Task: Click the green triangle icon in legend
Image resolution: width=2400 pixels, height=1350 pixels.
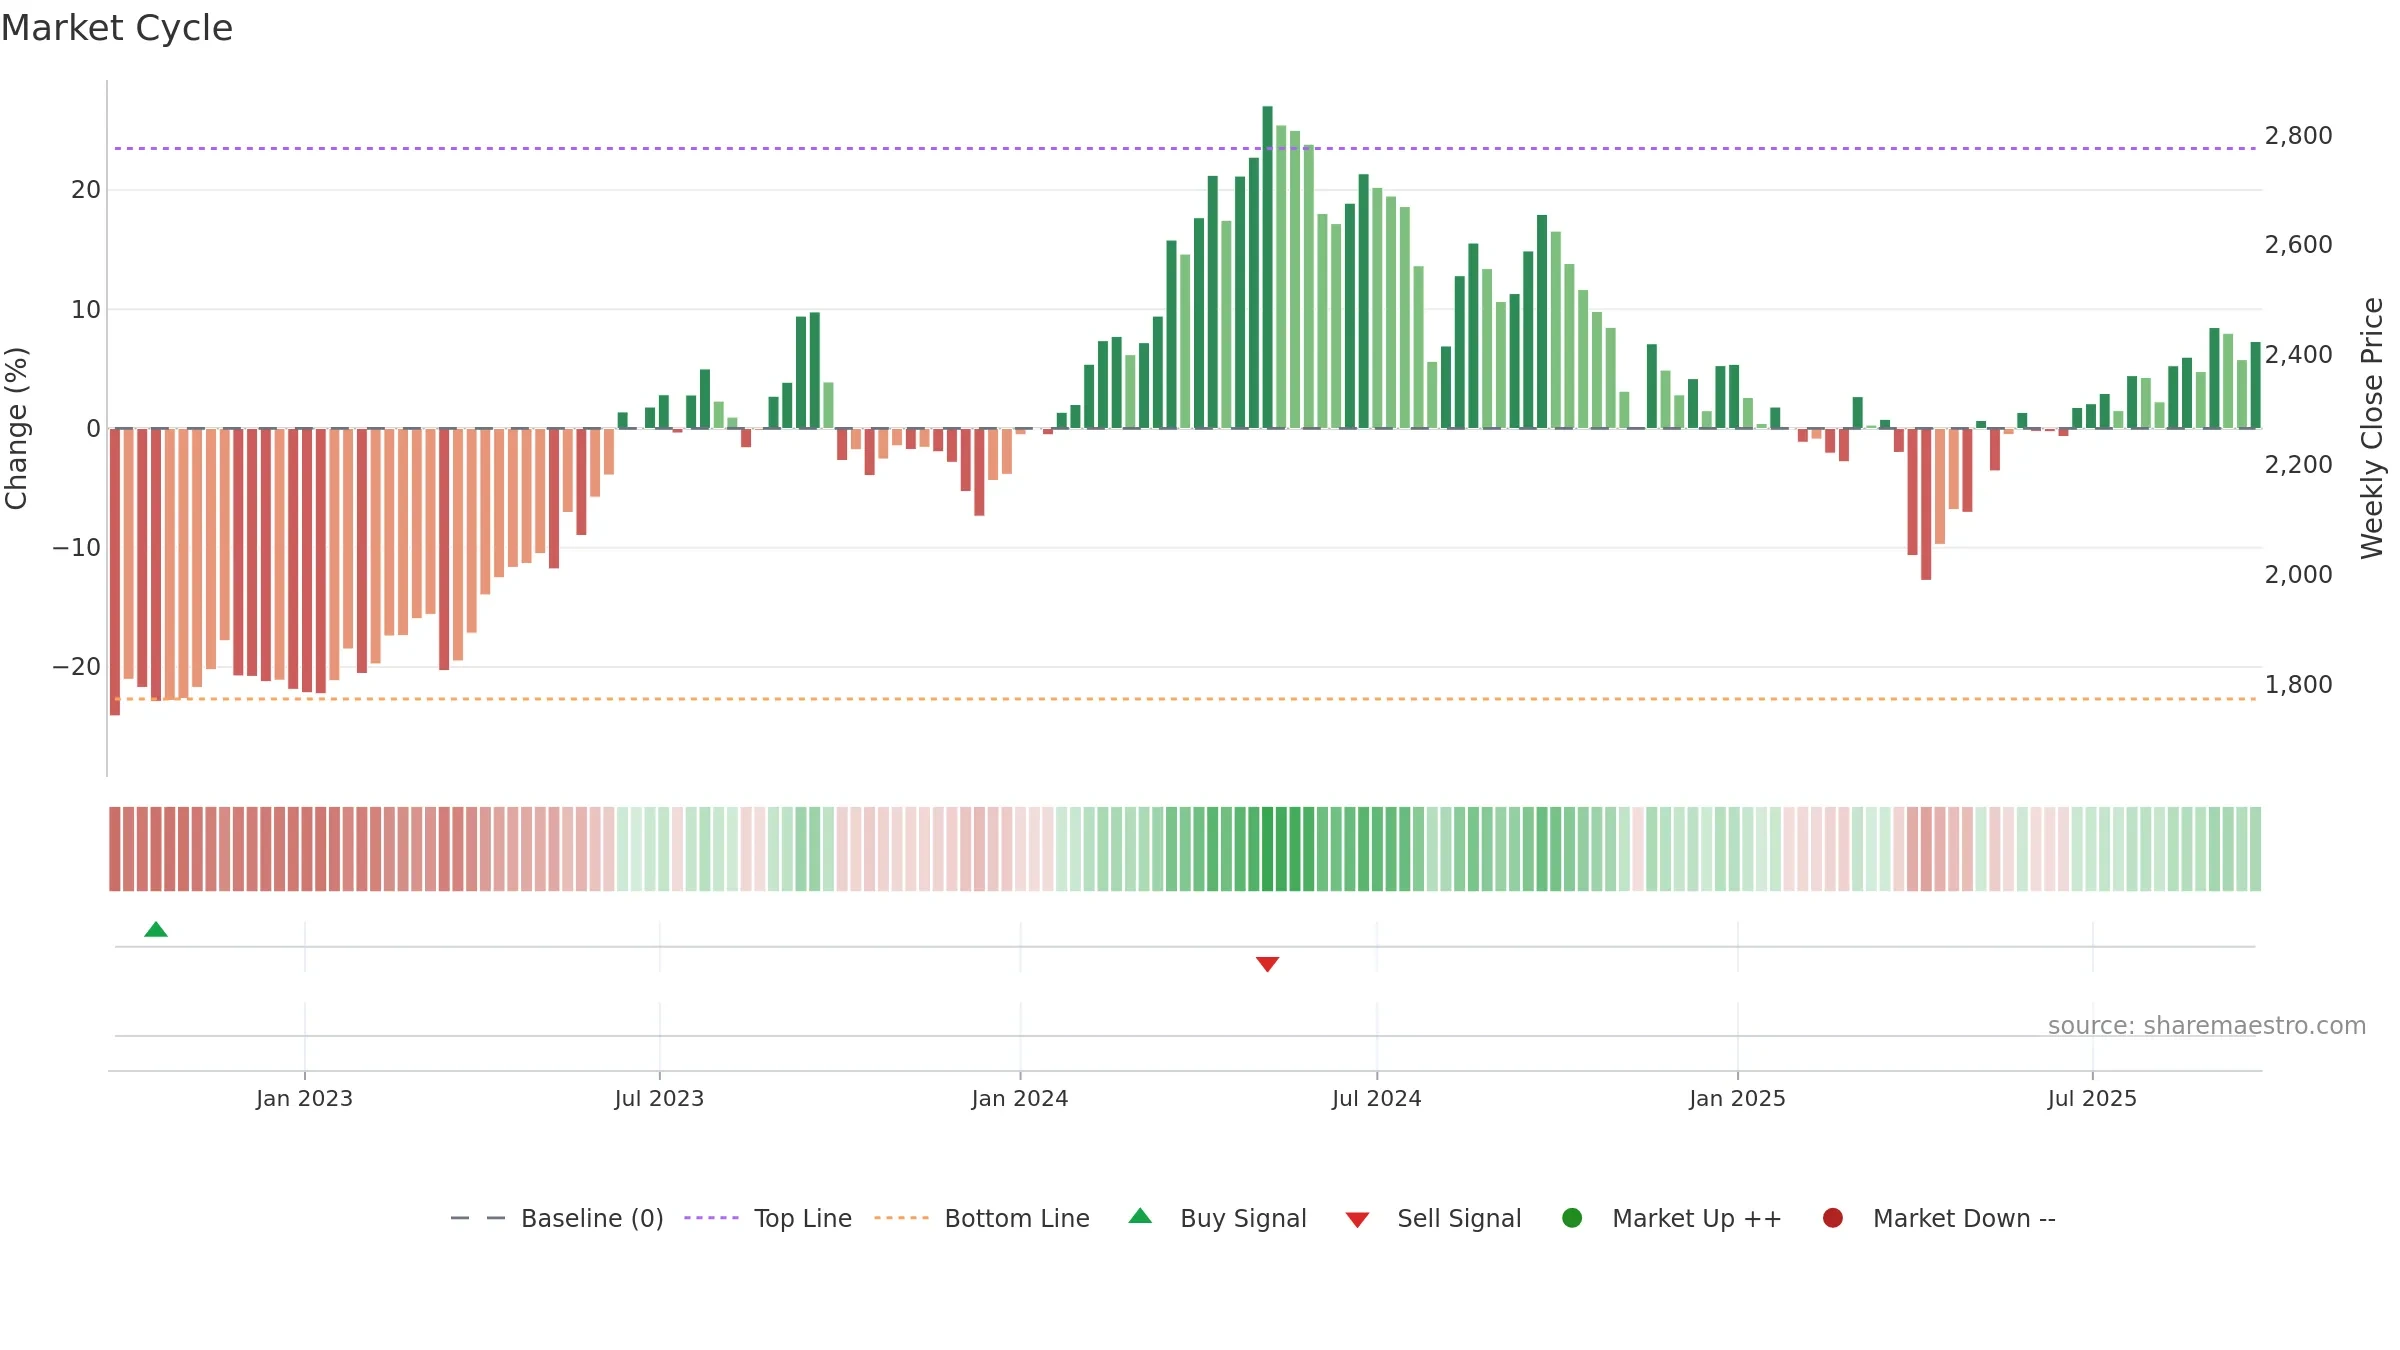Action: click(x=1140, y=1217)
